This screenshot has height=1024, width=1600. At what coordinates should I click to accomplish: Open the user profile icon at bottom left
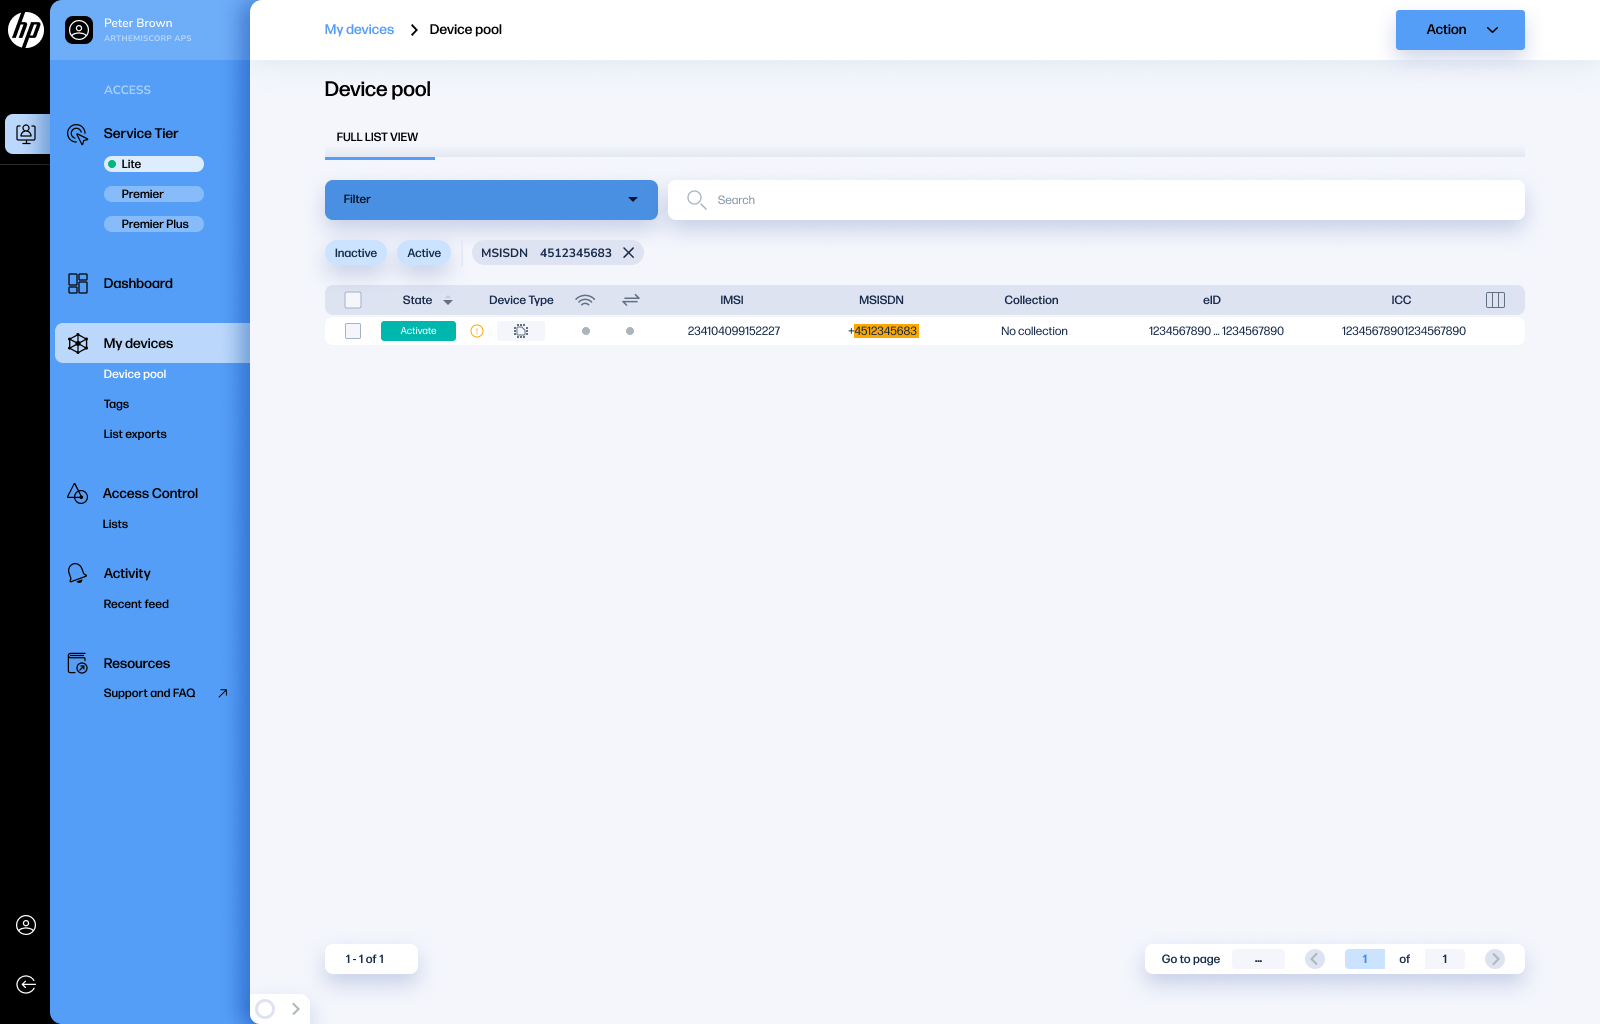(x=26, y=925)
